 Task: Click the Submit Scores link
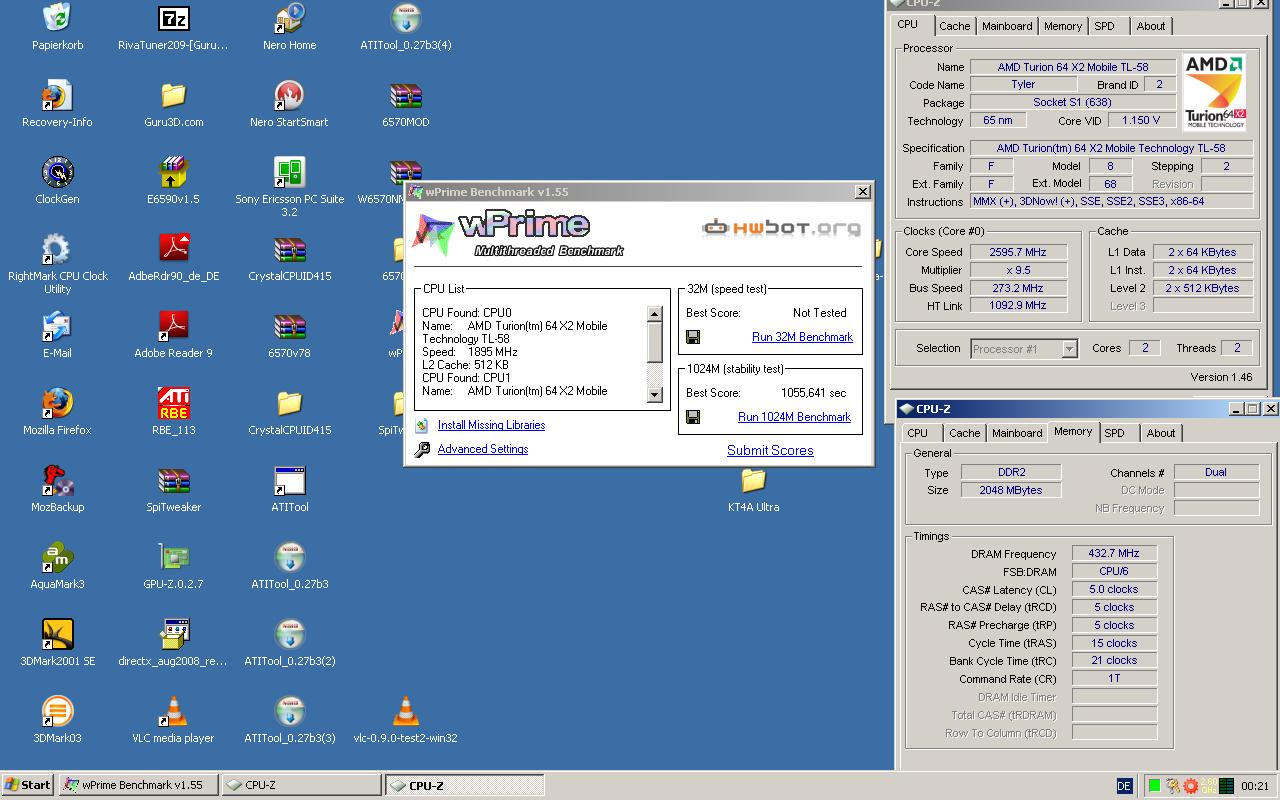(770, 450)
